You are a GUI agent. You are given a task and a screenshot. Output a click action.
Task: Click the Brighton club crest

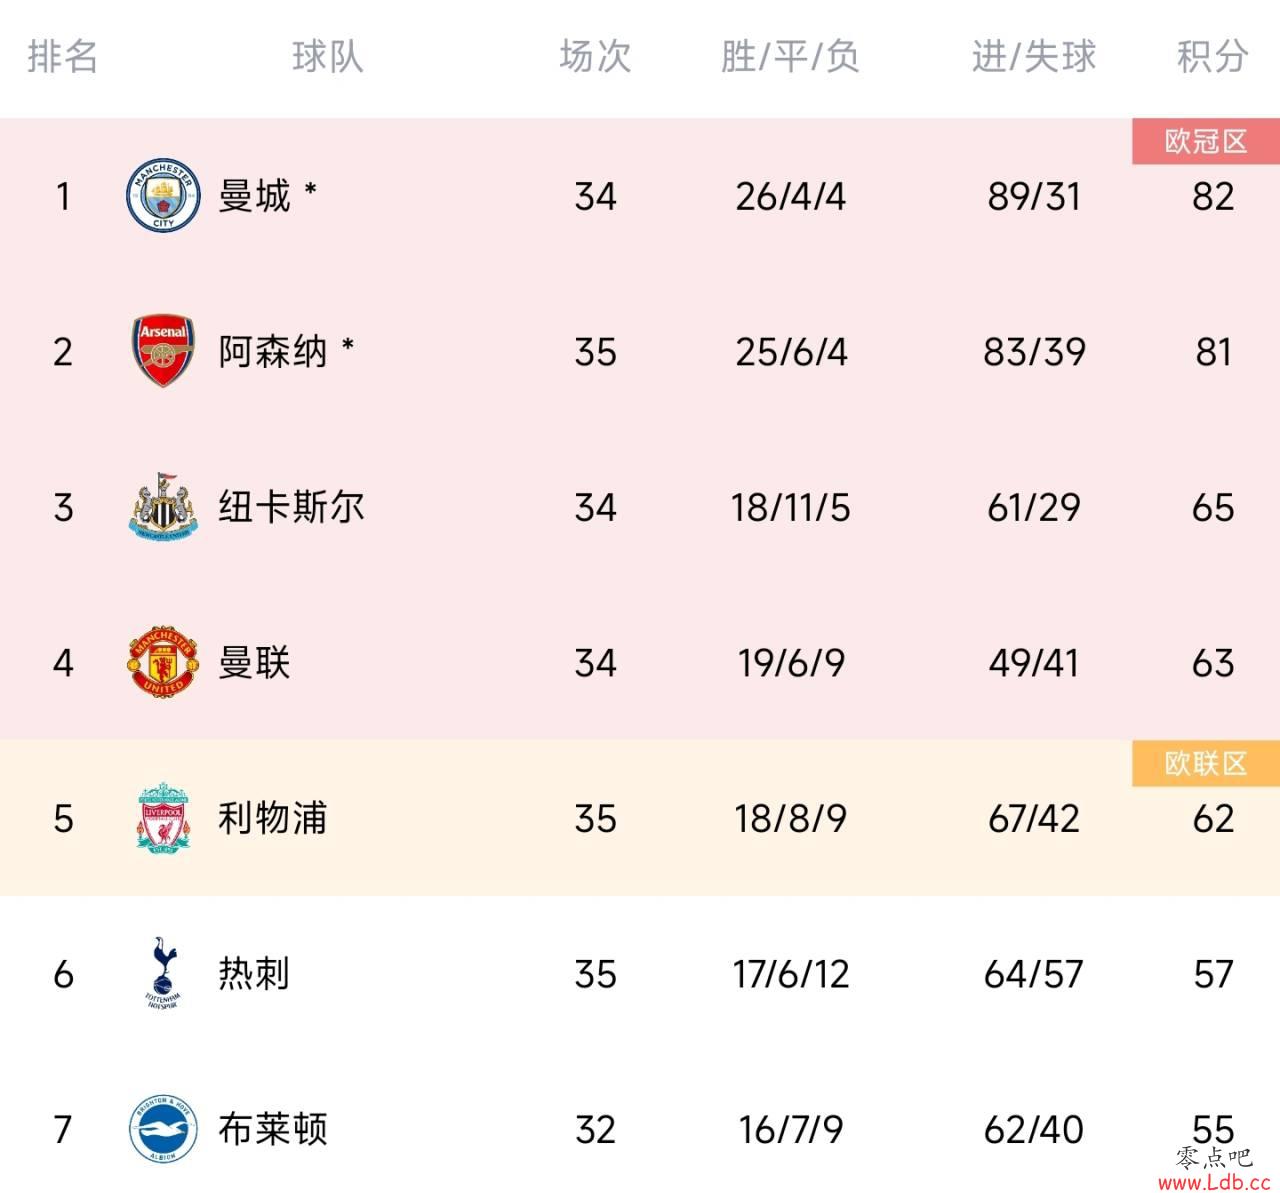tap(163, 1129)
